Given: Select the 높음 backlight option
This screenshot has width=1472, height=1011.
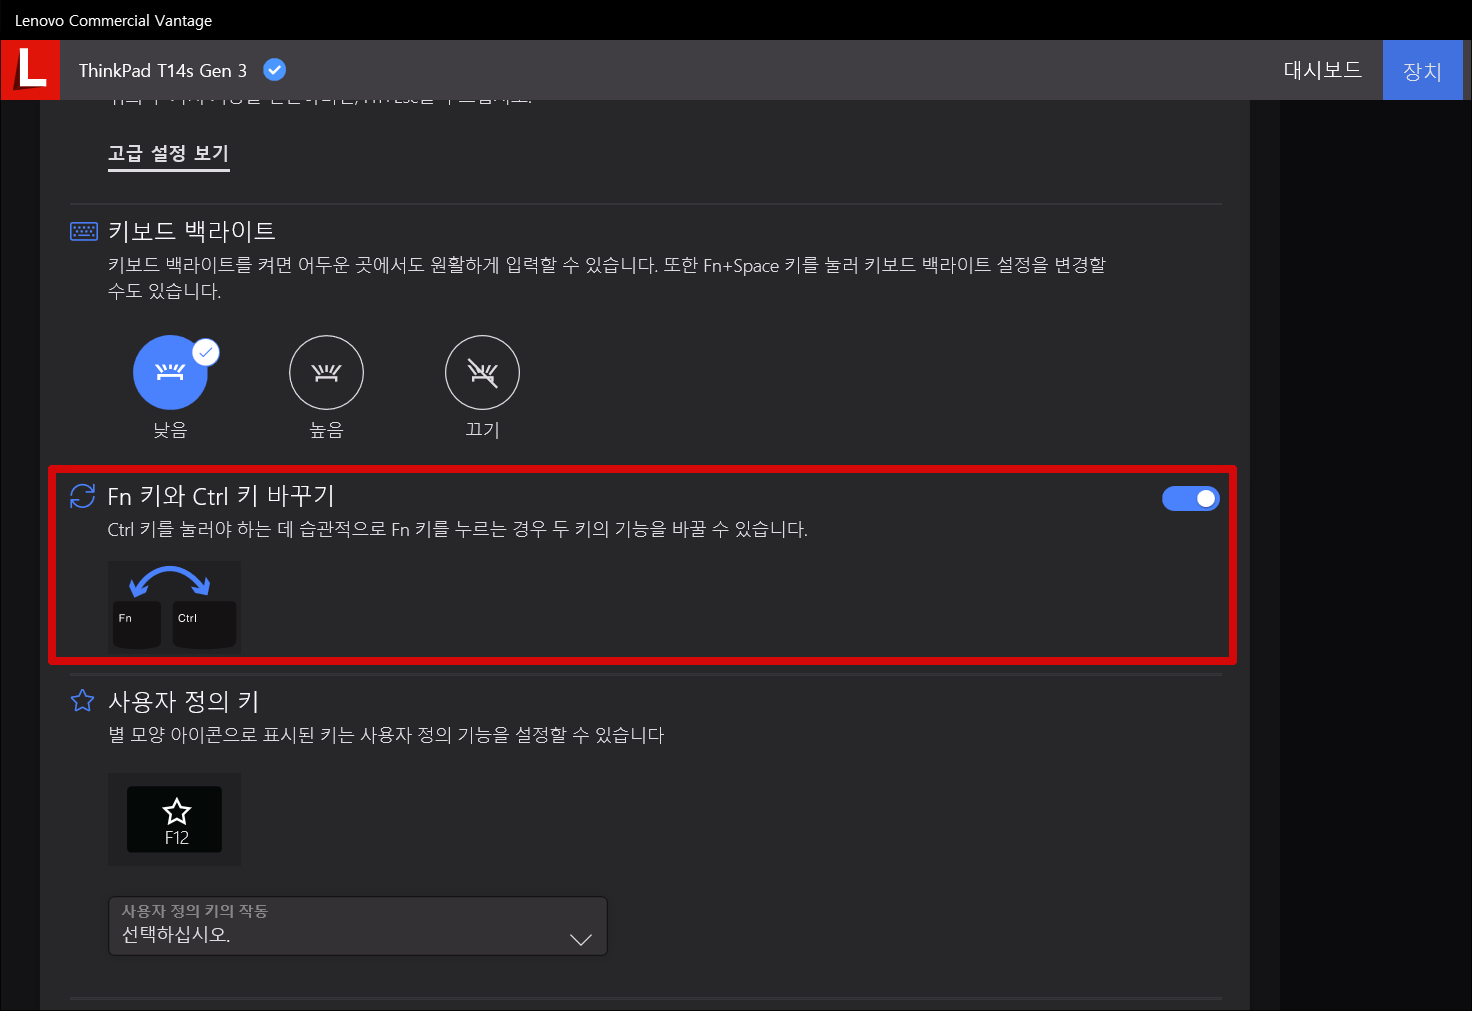Looking at the screenshot, I should [326, 372].
